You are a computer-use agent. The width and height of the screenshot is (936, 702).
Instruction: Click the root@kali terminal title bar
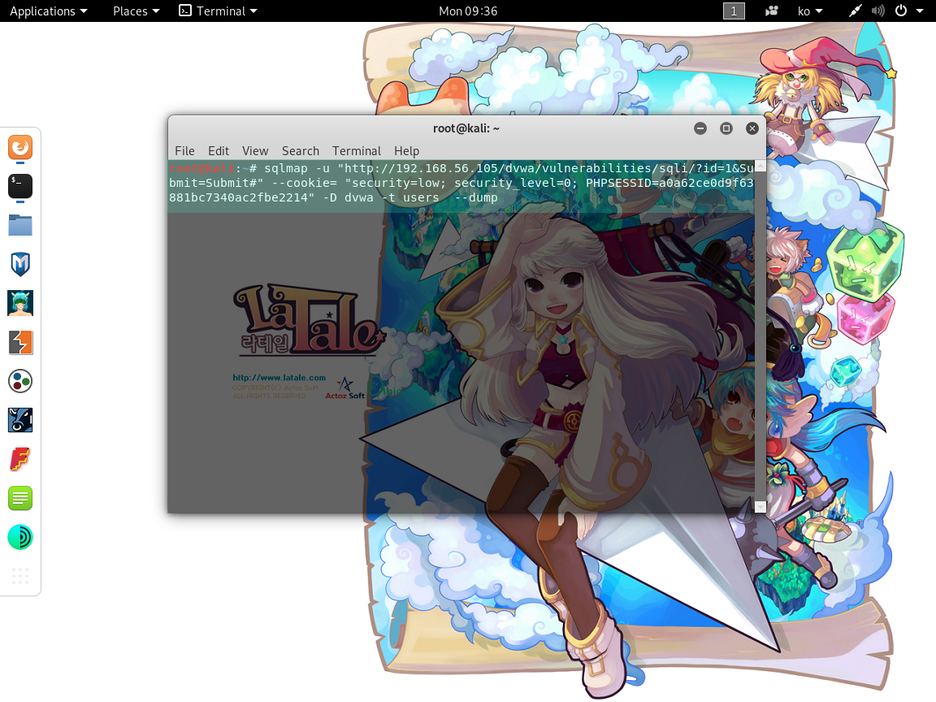tap(466, 128)
